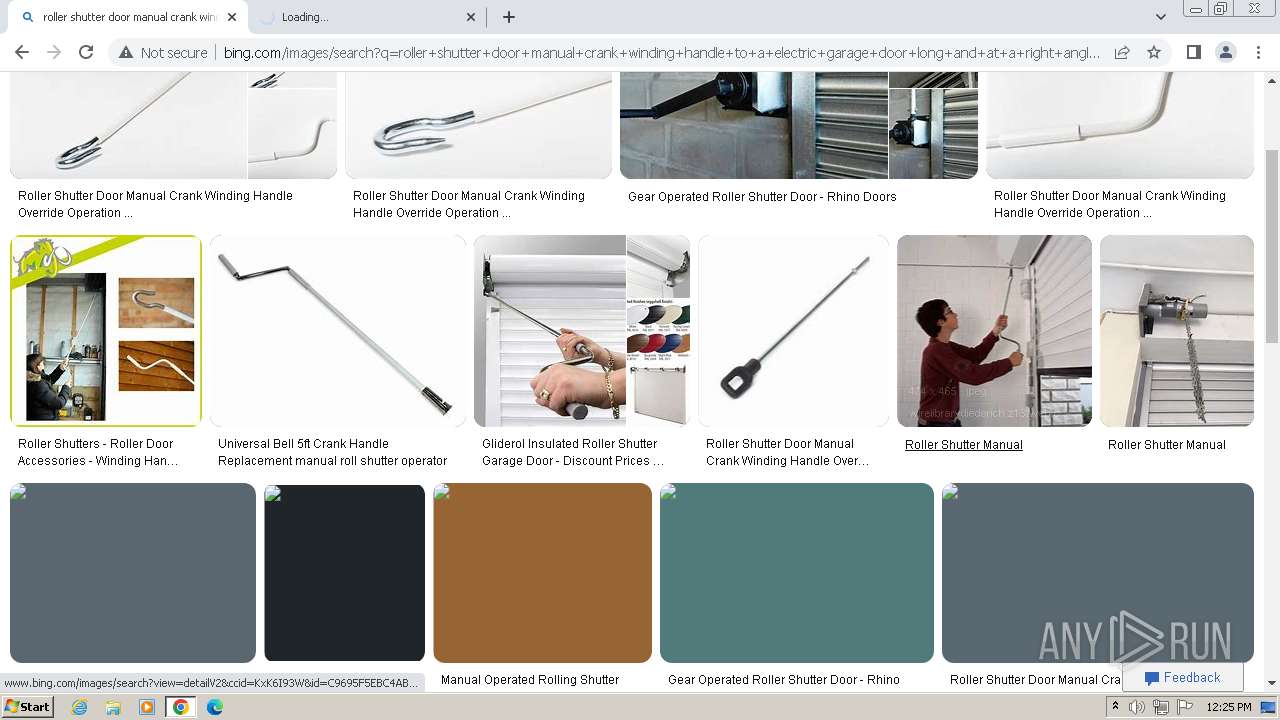The width and height of the screenshot is (1280, 720).
Task: Open Roller Shutter Manual caption under motor image
Action: pyautogui.click(x=1166, y=445)
